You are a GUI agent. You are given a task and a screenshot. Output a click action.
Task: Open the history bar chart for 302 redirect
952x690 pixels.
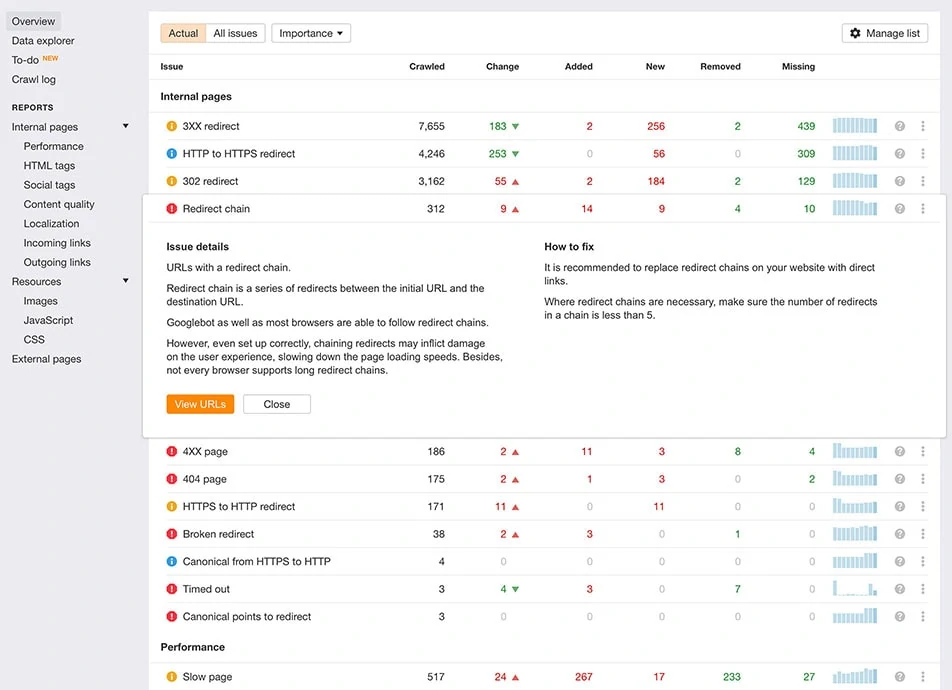[x=855, y=181]
